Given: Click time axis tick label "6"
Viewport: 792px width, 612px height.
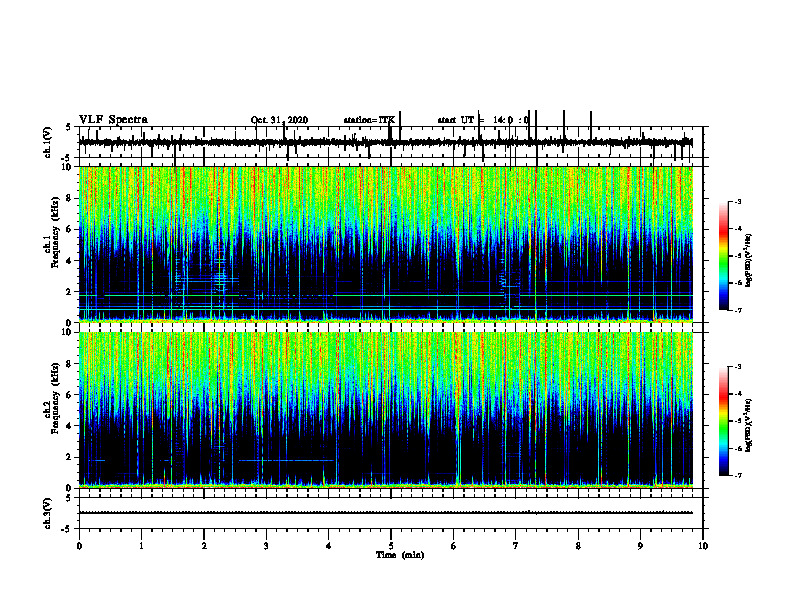Looking at the screenshot, I should (453, 546).
